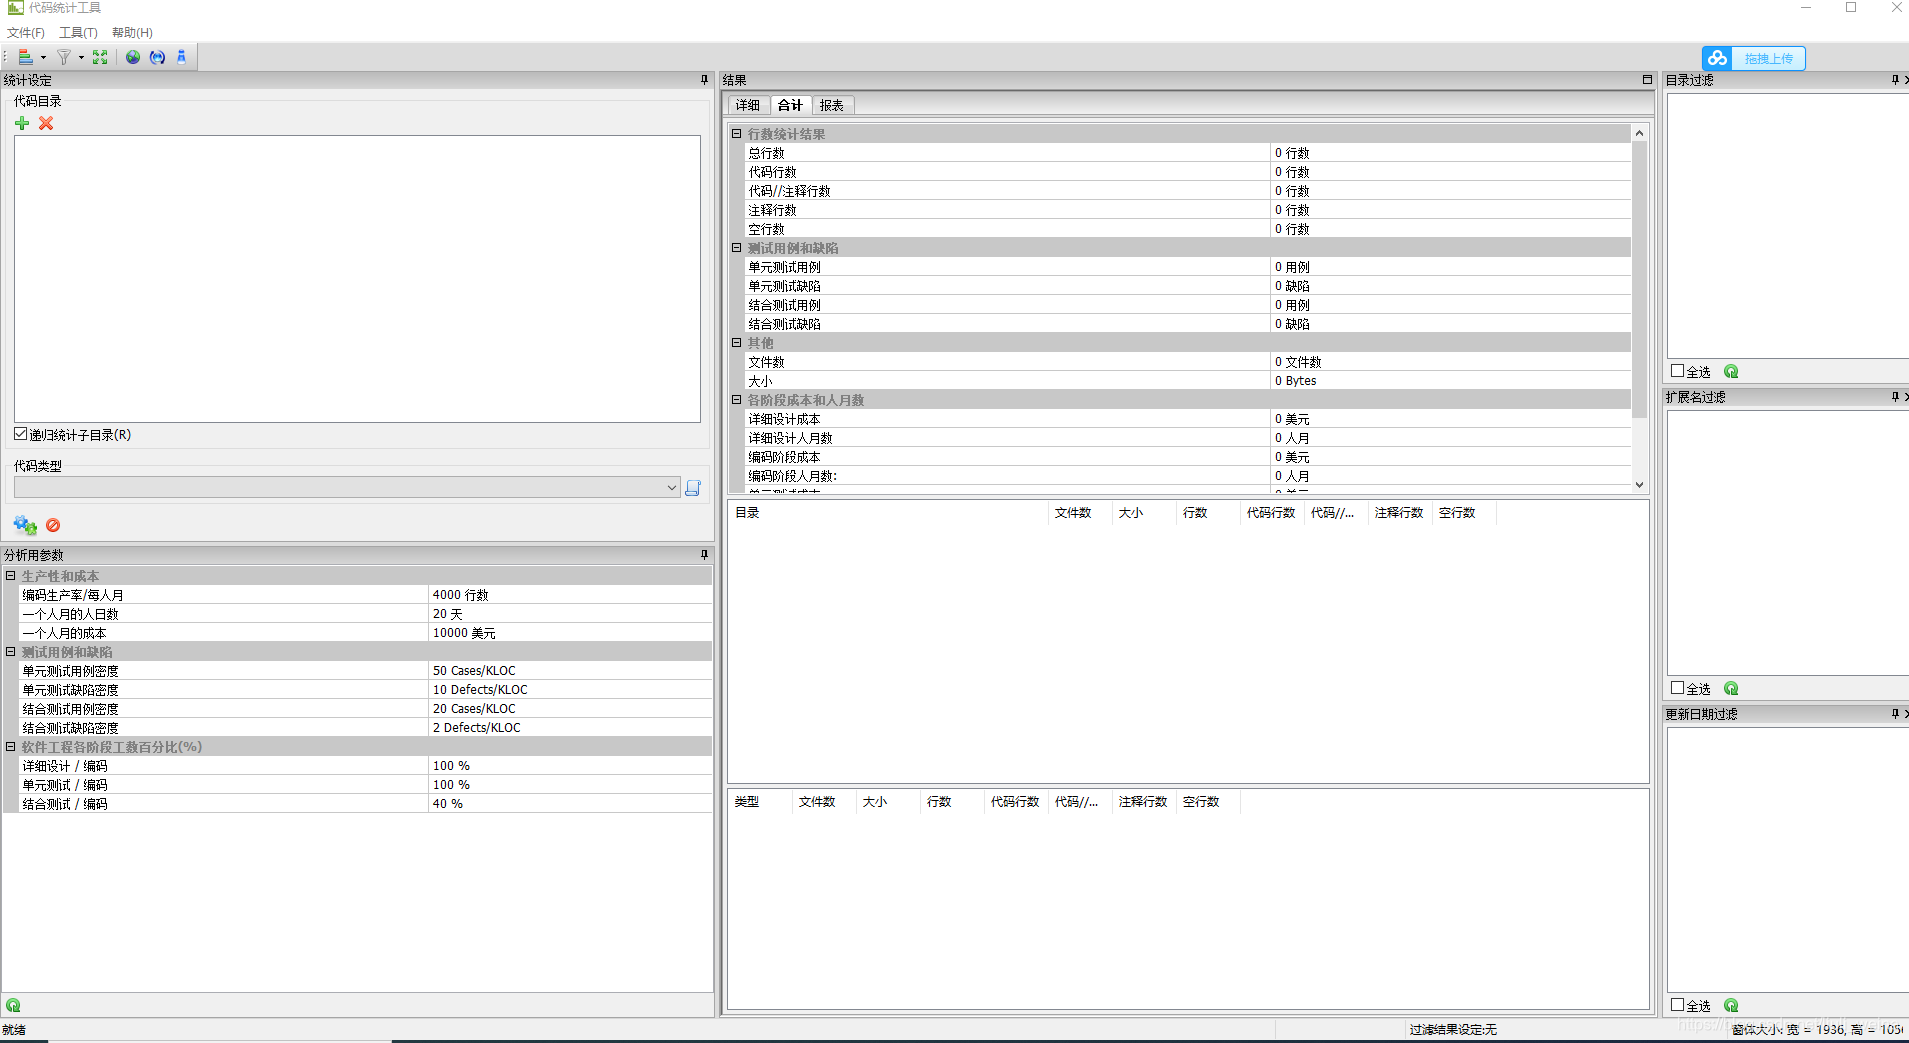Screen dimensions: 1909x1043
Task: Add a code directory with the green plus
Action: click(x=22, y=123)
